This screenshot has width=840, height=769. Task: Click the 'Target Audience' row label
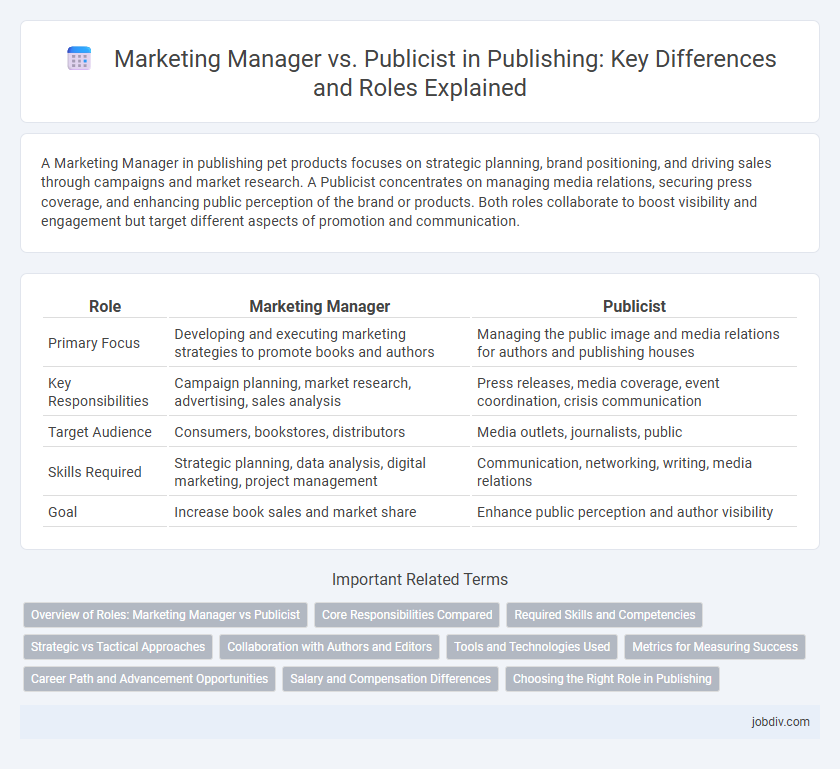pos(100,432)
